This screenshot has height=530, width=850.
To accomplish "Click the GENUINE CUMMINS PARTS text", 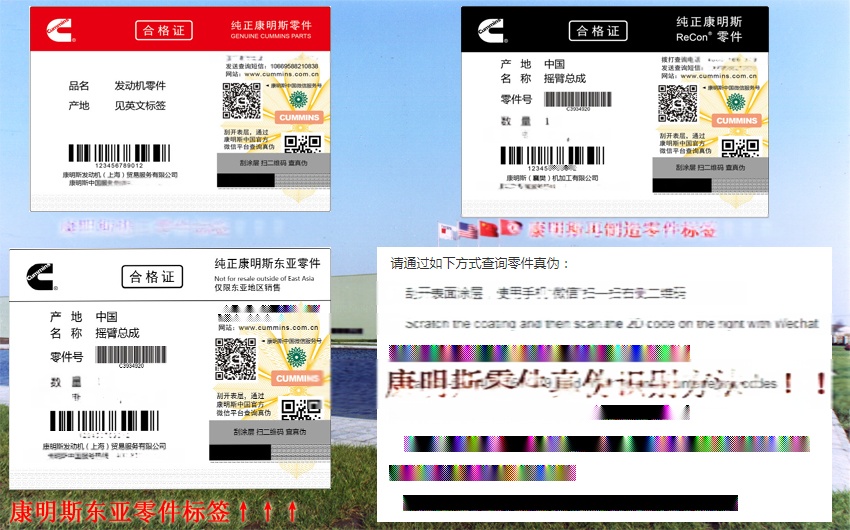I will [271, 36].
